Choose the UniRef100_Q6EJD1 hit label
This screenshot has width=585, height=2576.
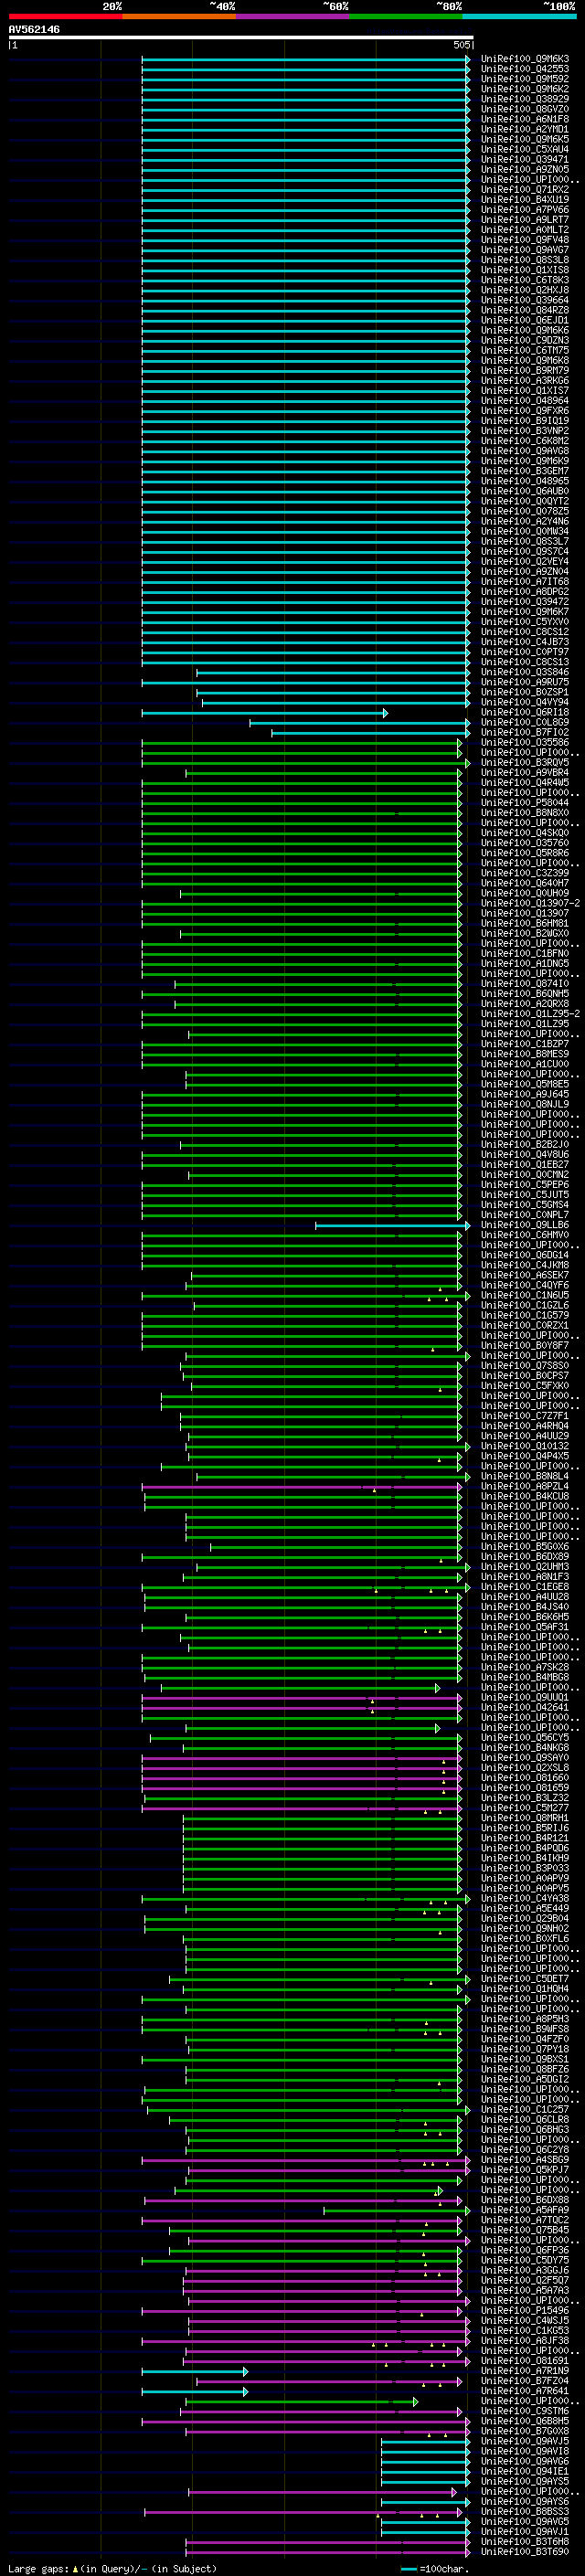coord(524,320)
